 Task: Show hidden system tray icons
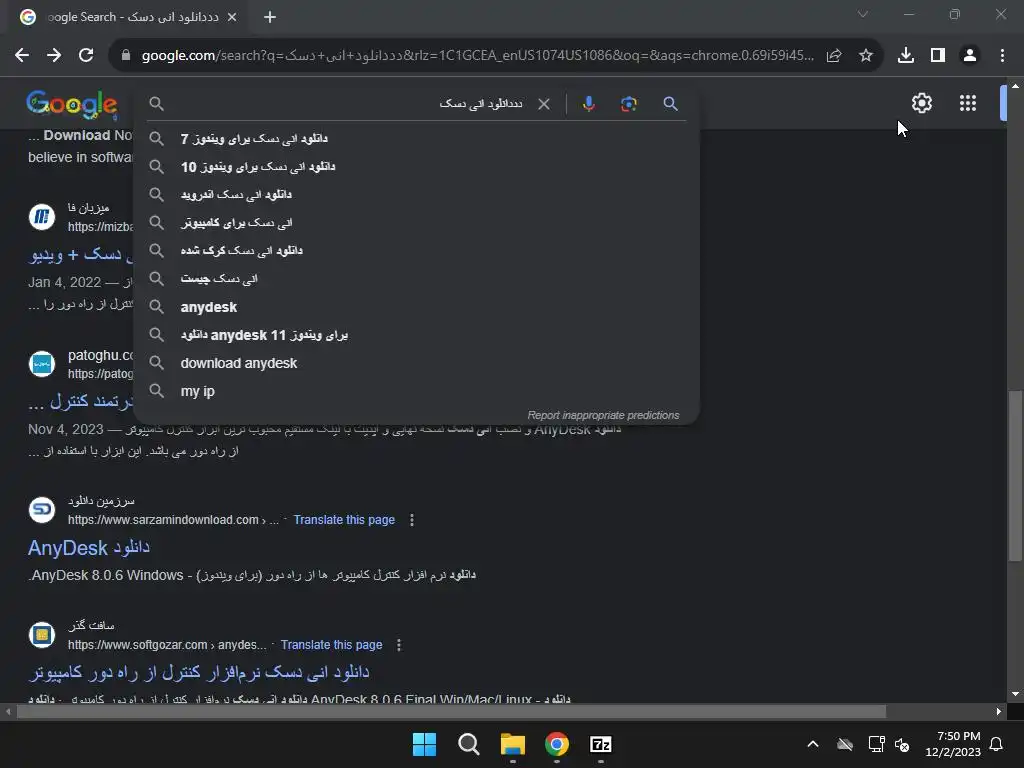tap(812, 744)
